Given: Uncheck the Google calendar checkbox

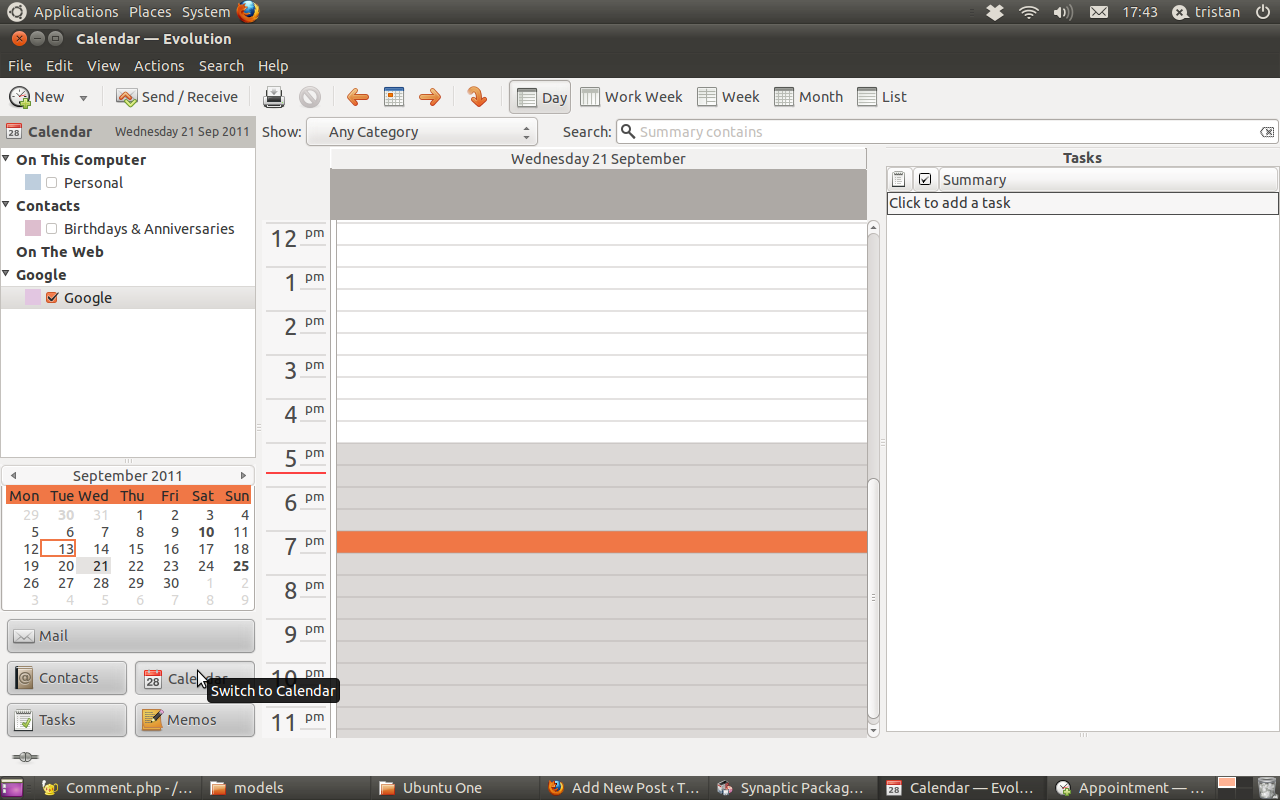Looking at the screenshot, I should (52, 298).
